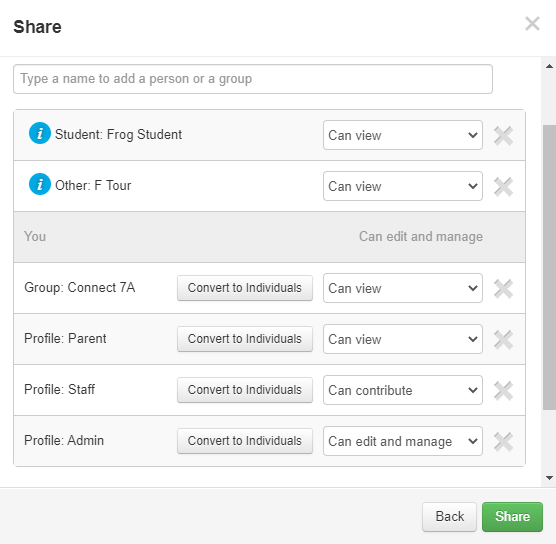Click the greyed 'Can edit and manage' text
The height and width of the screenshot is (544, 556).
pos(421,237)
